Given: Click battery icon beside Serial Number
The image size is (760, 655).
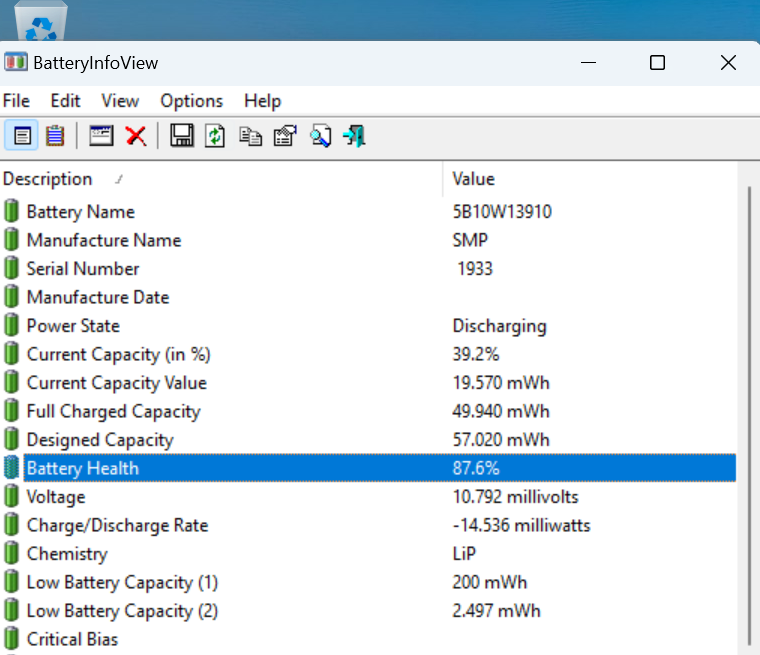Looking at the screenshot, I should point(12,269).
